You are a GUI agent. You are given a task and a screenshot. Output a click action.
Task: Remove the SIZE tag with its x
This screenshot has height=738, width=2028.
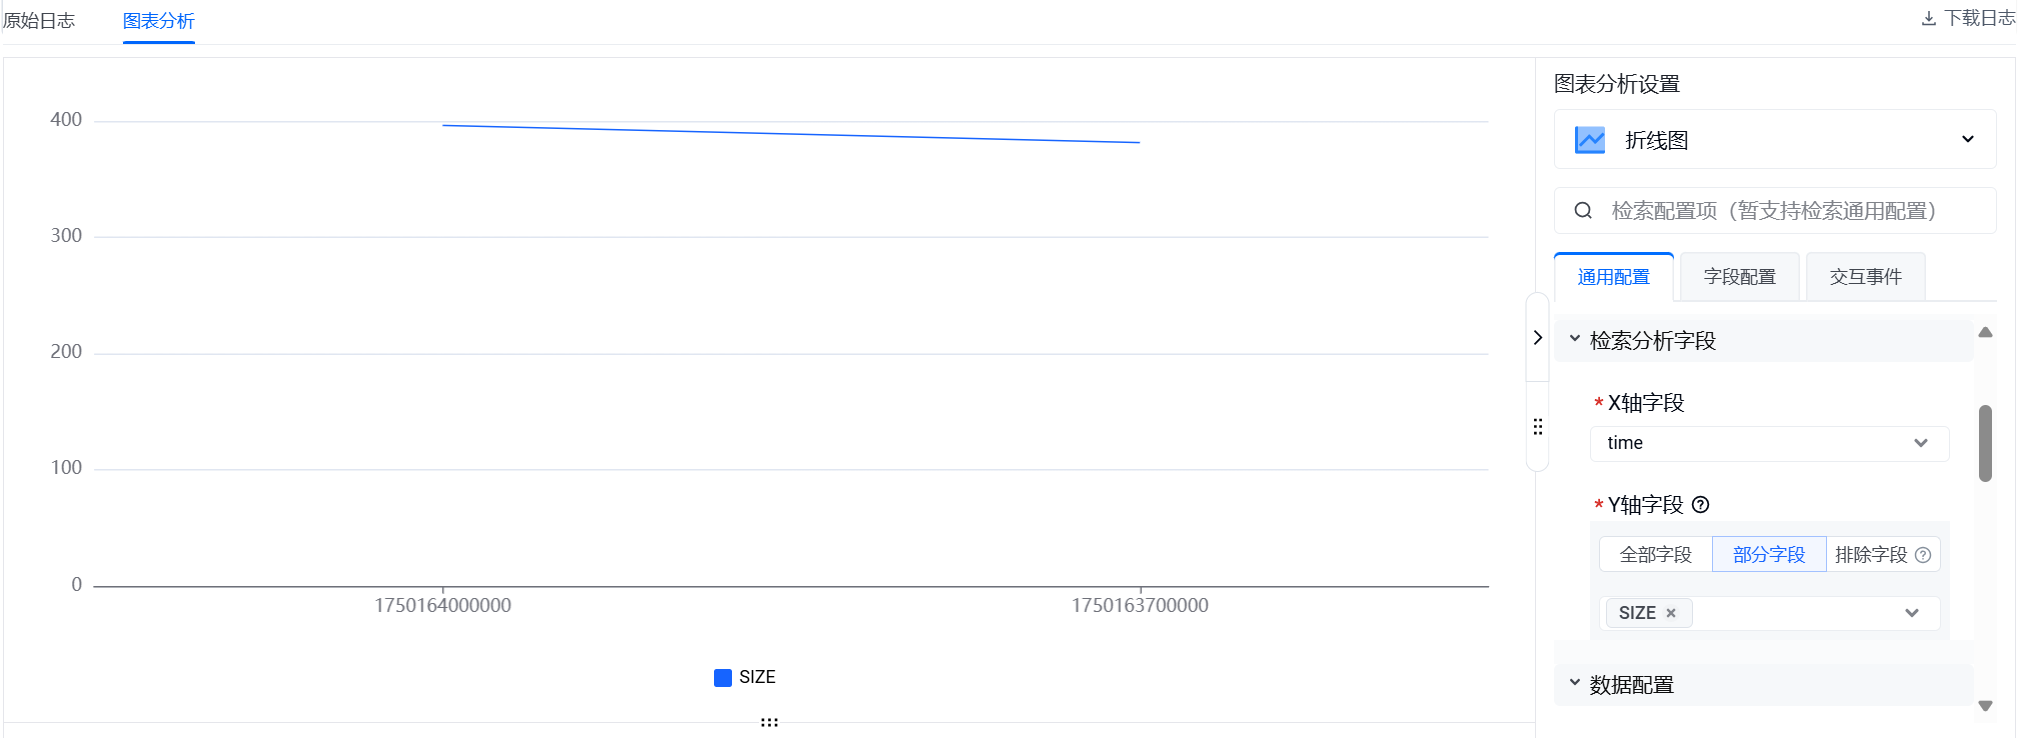(x=1671, y=613)
